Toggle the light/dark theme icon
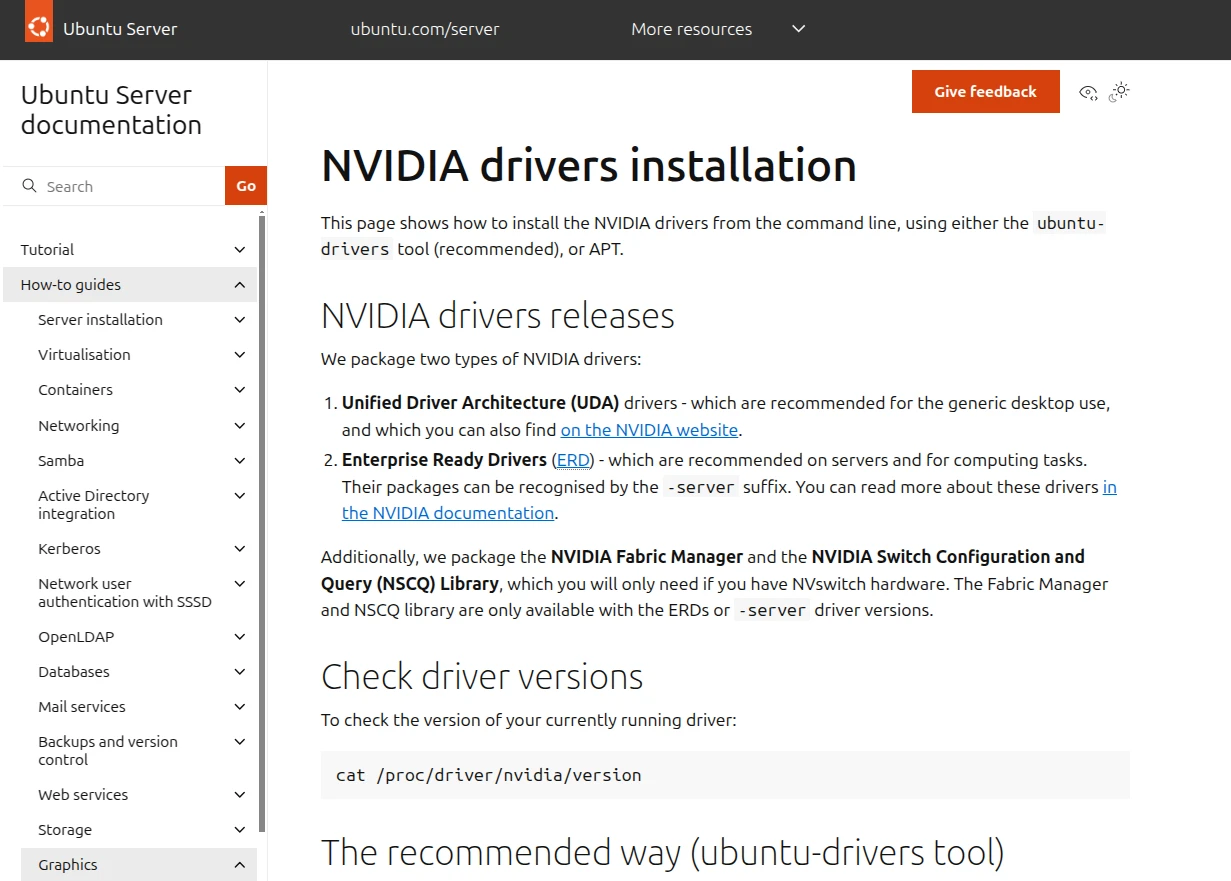The width and height of the screenshot is (1231, 881). point(1119,92)
